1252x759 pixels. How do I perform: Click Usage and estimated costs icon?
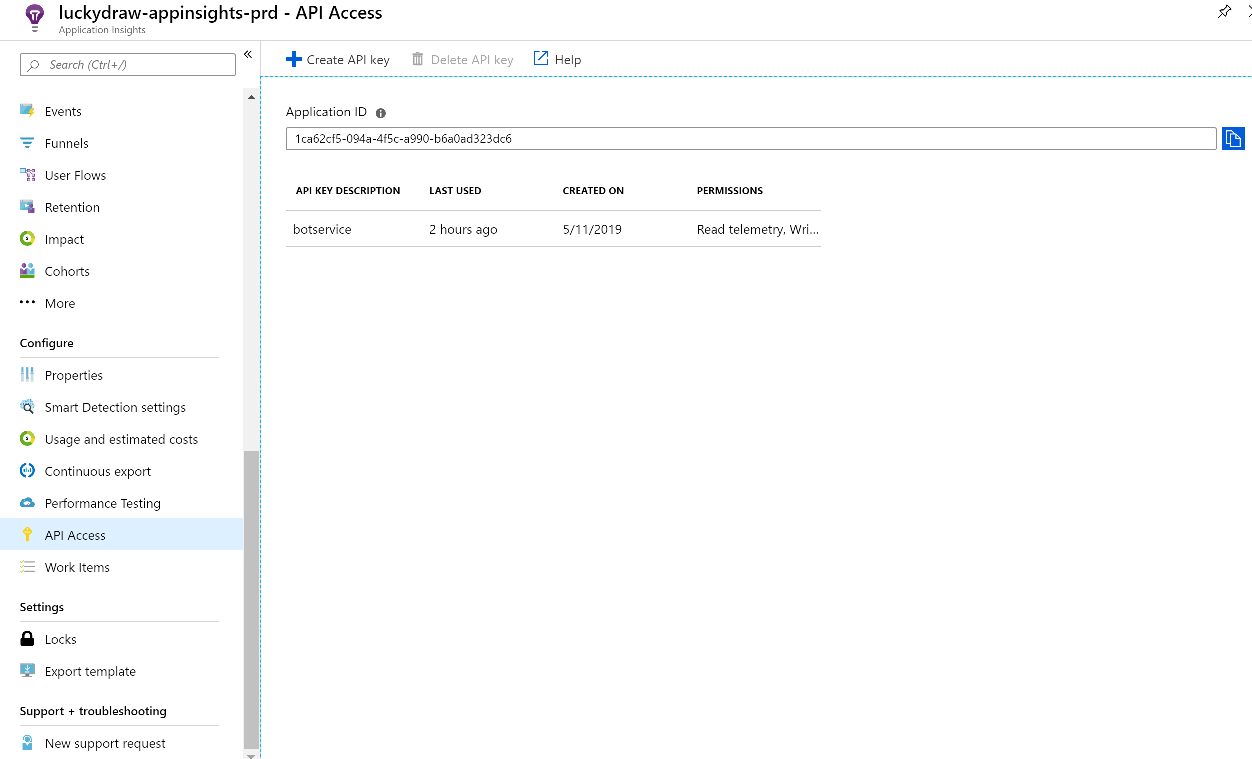click(28, 439)
